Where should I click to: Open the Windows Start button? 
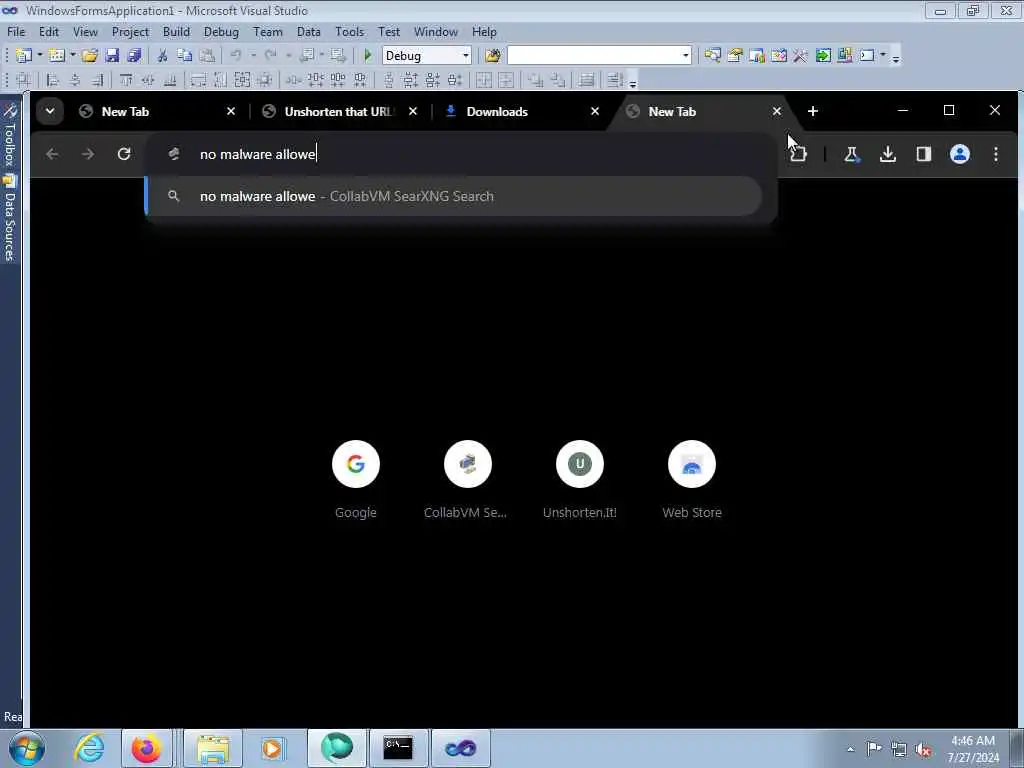click(x=27, y=748)
